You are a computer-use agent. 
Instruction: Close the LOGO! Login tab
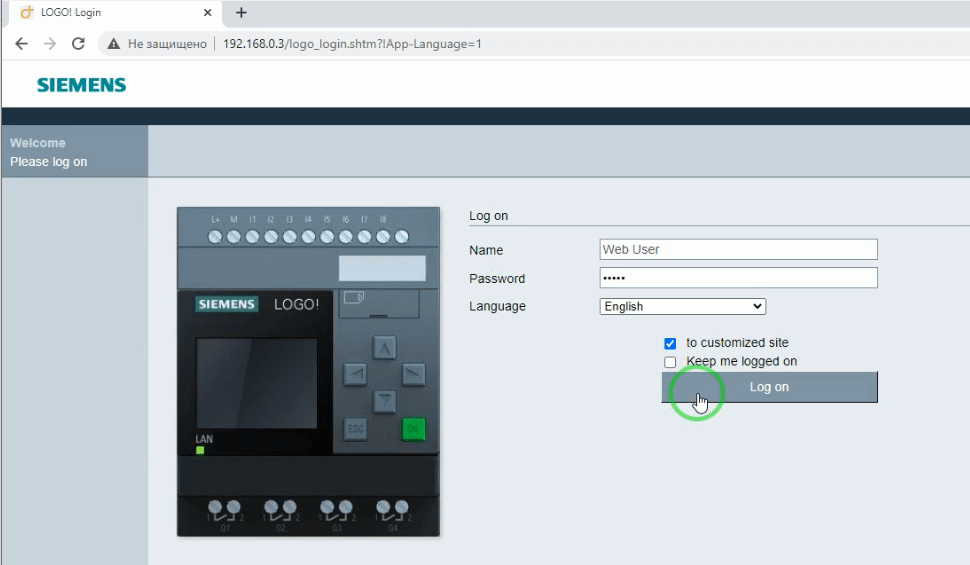(207, 13)
